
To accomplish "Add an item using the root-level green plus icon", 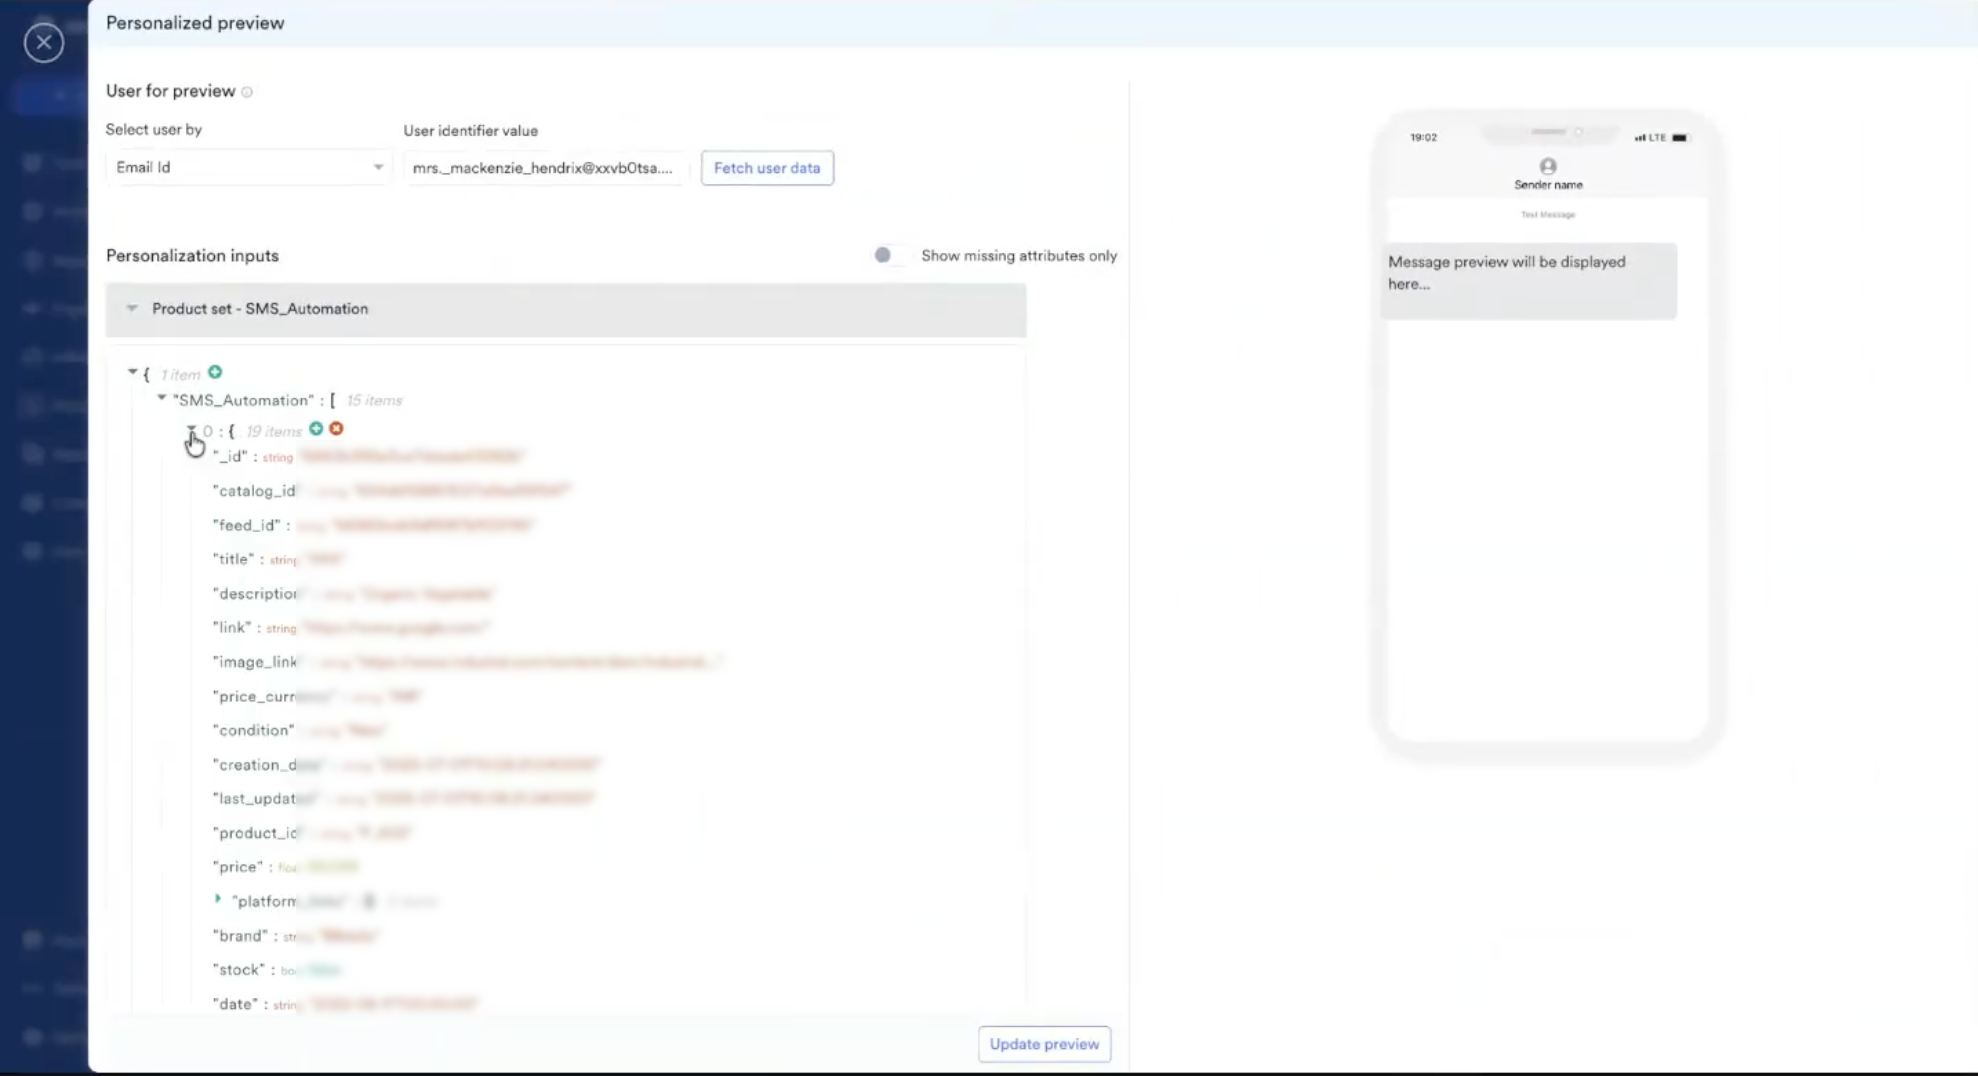I will click(x=215, y=373).
